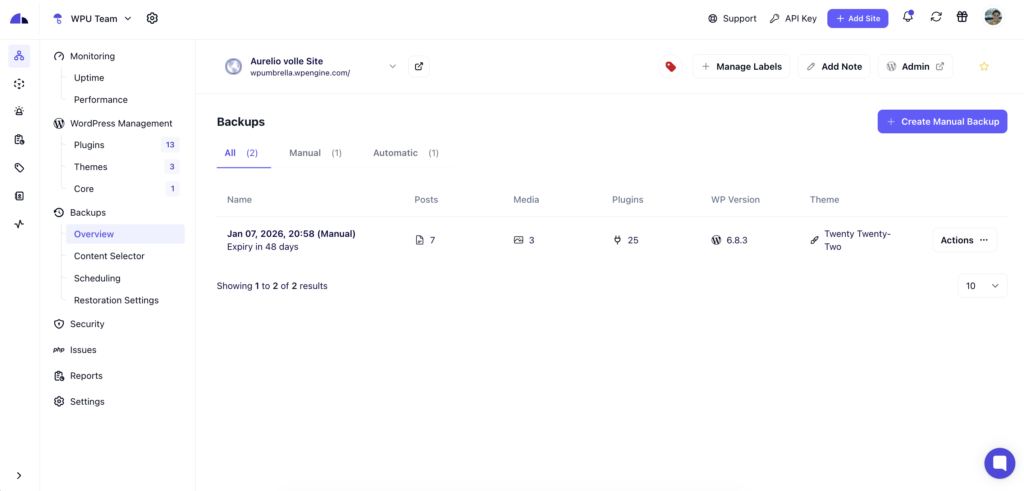Open Restoration Settings in sidebar
The width and height of the screenshot is (1024, 491).
(x=116, y=300)
